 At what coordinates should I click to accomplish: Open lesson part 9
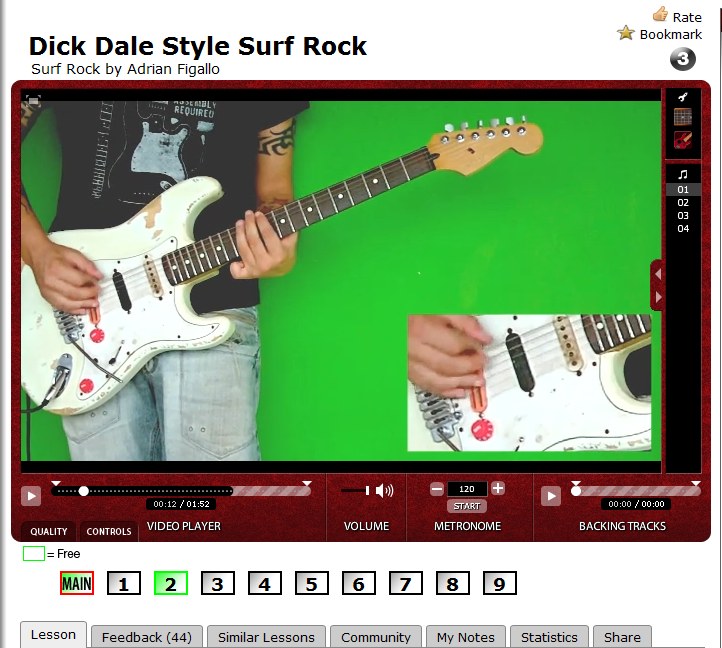tap(500, 584)
